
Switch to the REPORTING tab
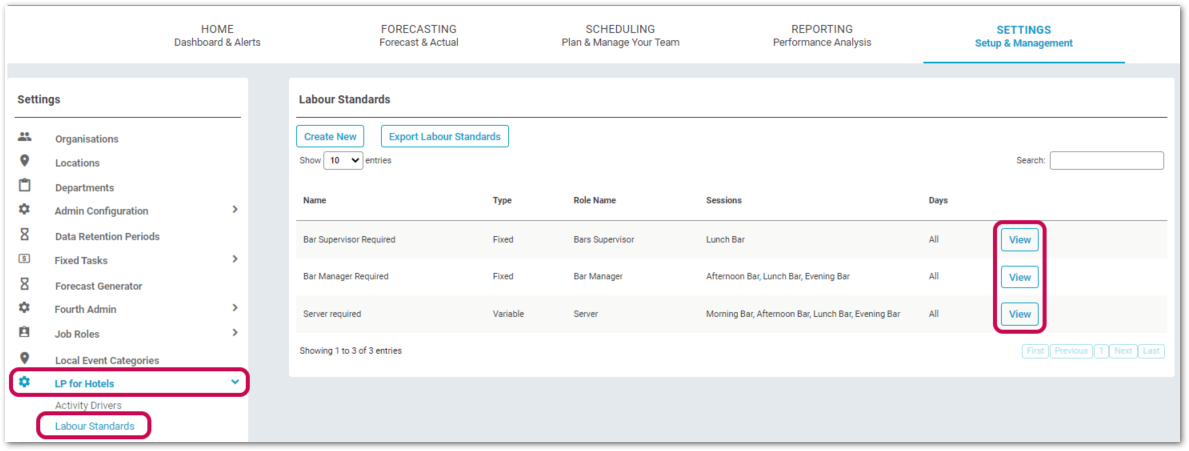822,36
